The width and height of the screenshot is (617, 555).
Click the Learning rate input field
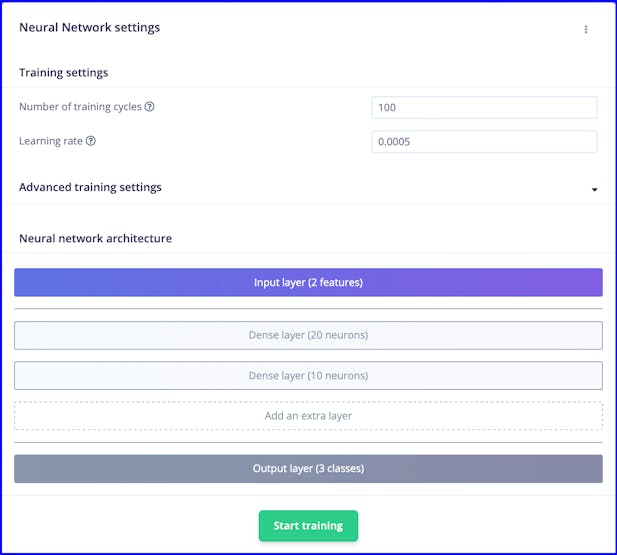pyautogui.click(x=484, y=142)
